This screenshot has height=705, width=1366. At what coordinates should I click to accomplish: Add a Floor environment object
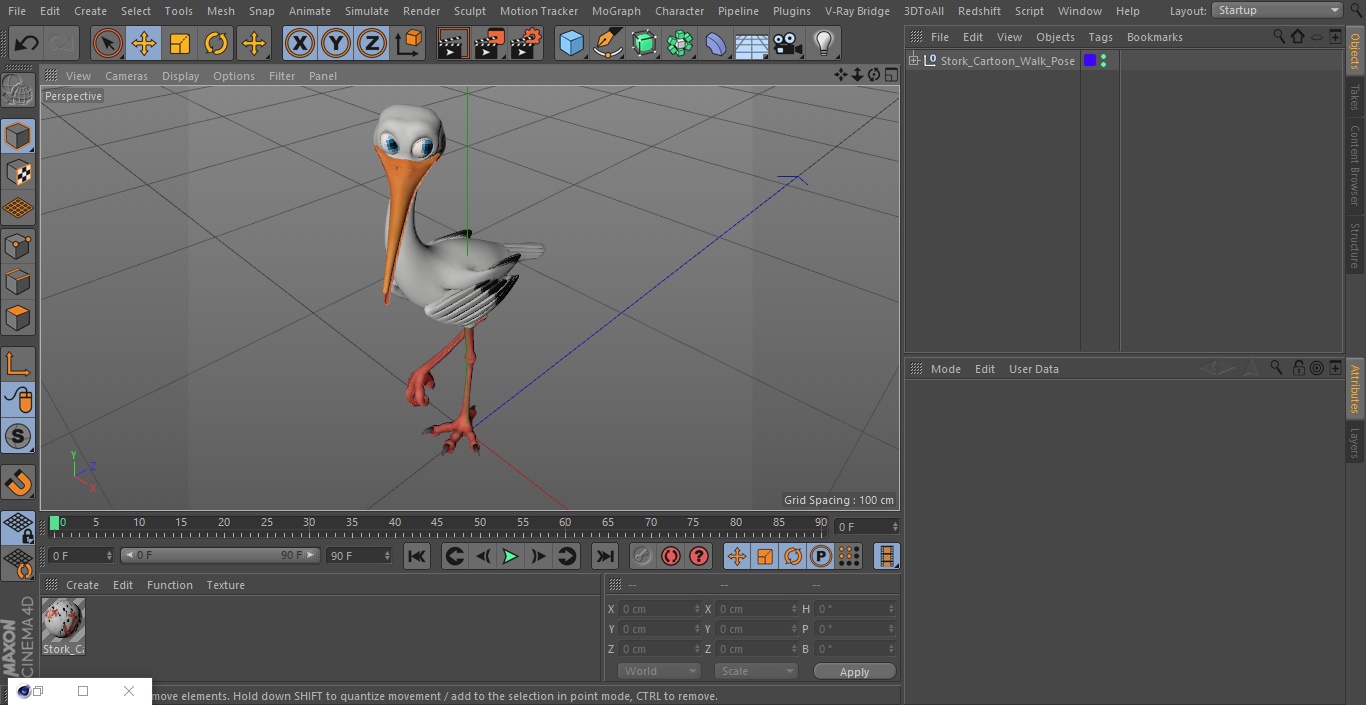752,43
